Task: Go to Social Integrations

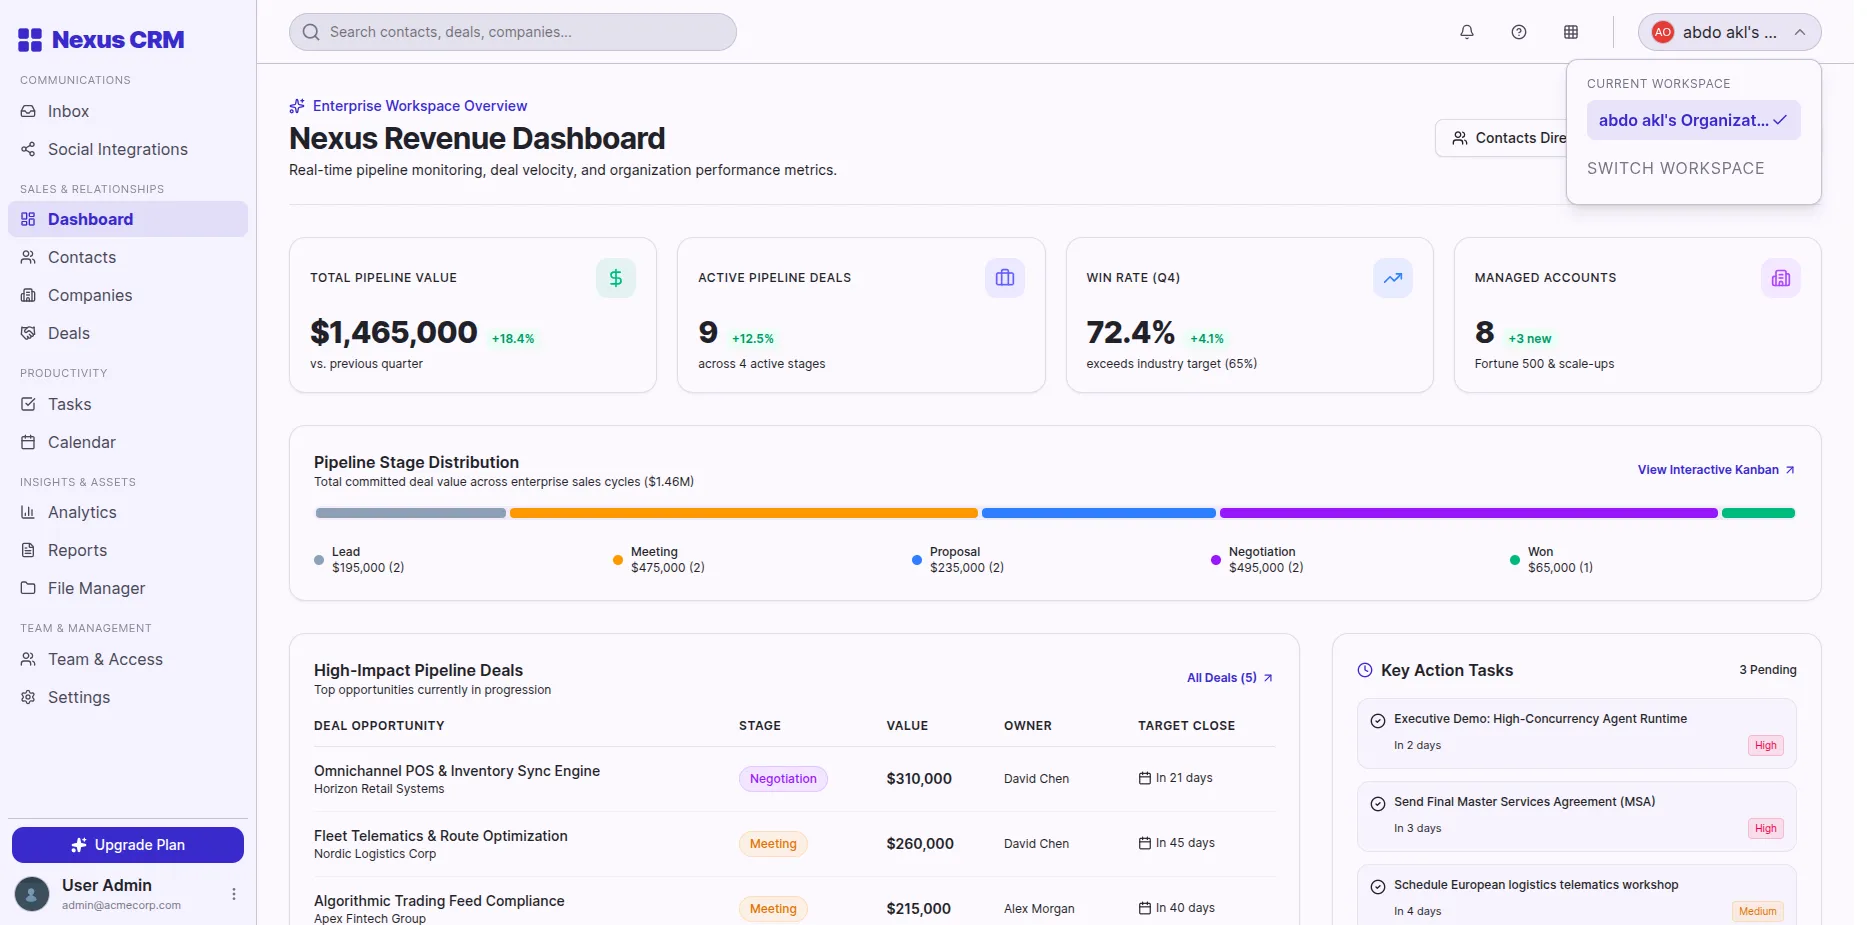Action: (x=128, y=149)
